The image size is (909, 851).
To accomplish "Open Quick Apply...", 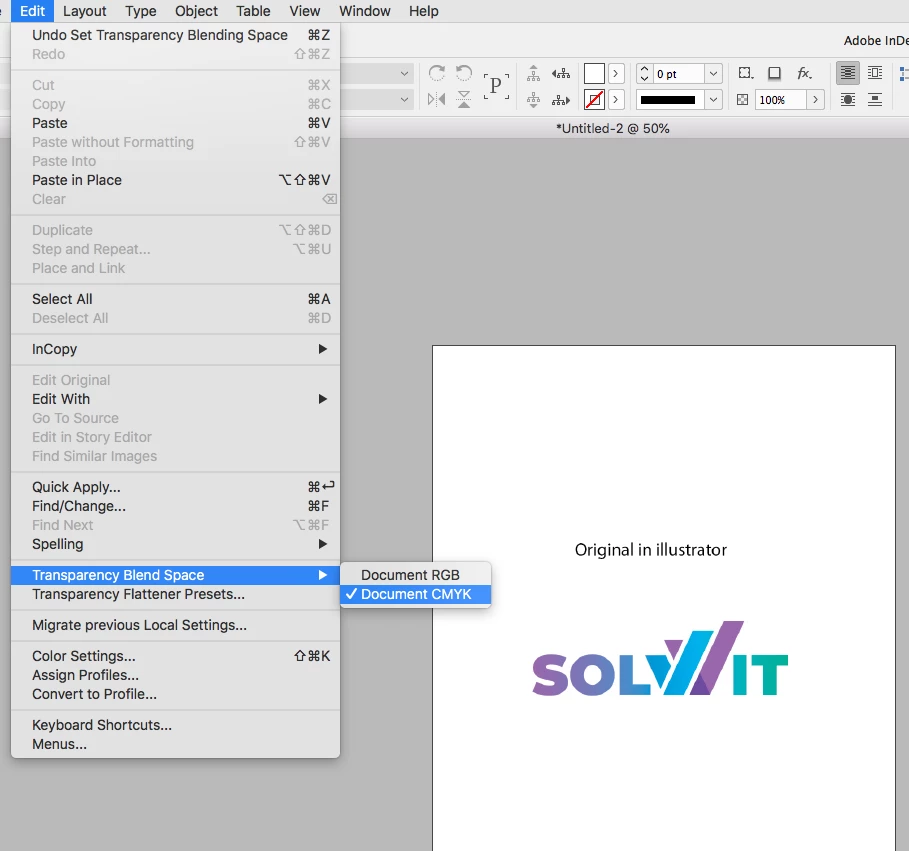I will (175, 487).
